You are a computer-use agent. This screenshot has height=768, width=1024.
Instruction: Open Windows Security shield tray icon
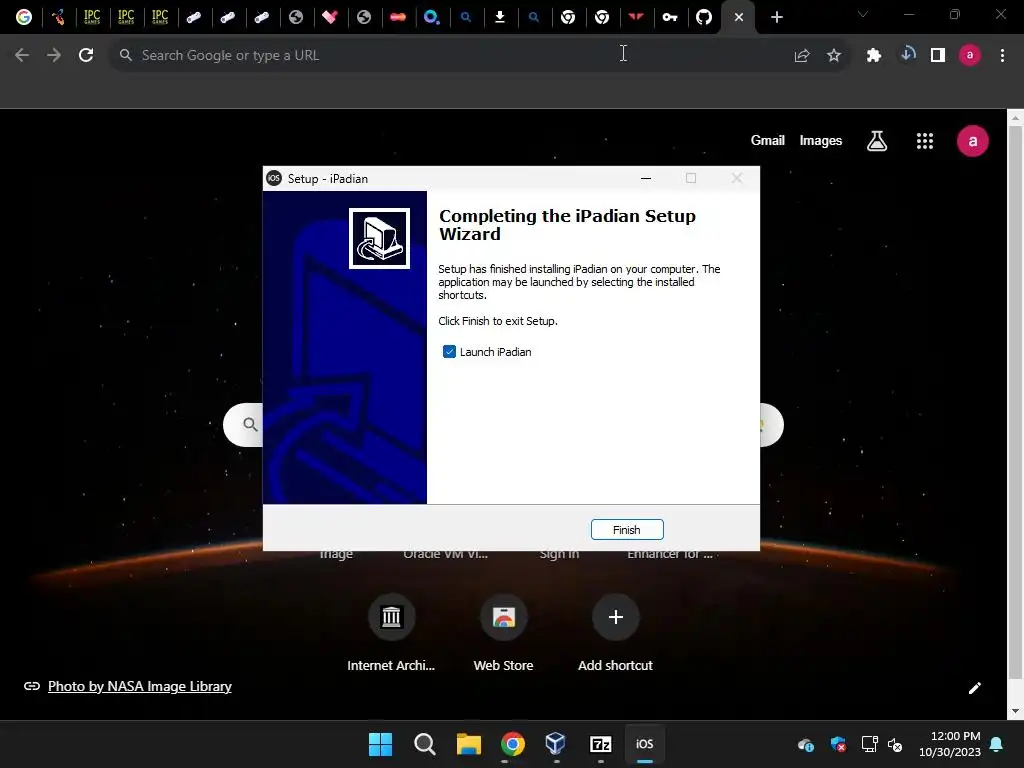(838, 744)
